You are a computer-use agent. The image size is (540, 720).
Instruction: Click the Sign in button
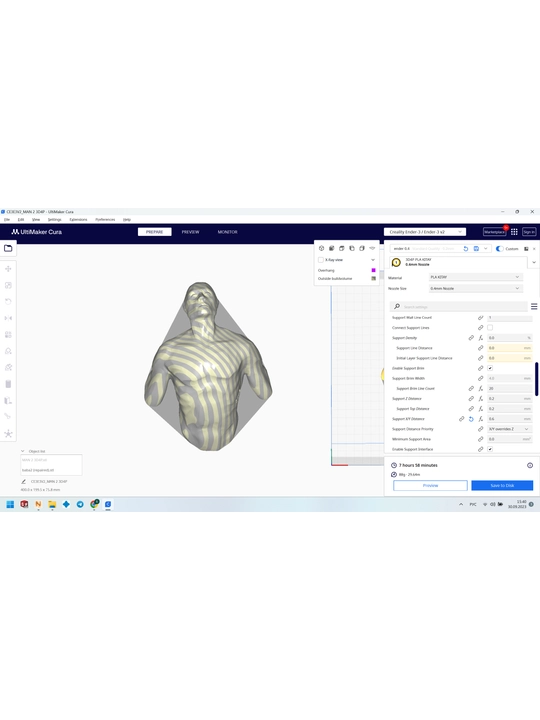(x=529, y=232)
